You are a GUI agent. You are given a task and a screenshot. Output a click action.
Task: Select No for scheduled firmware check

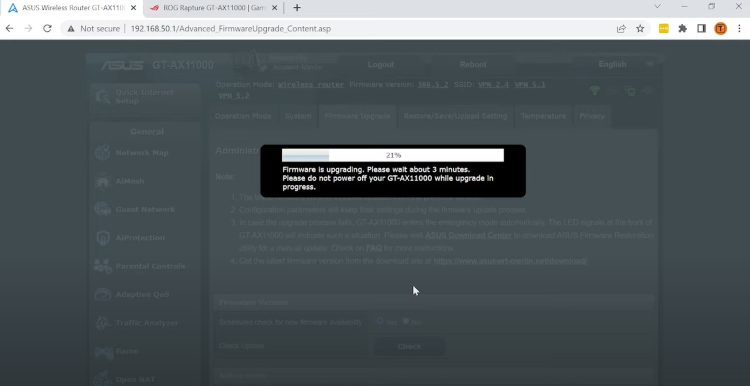coord(406,321)
